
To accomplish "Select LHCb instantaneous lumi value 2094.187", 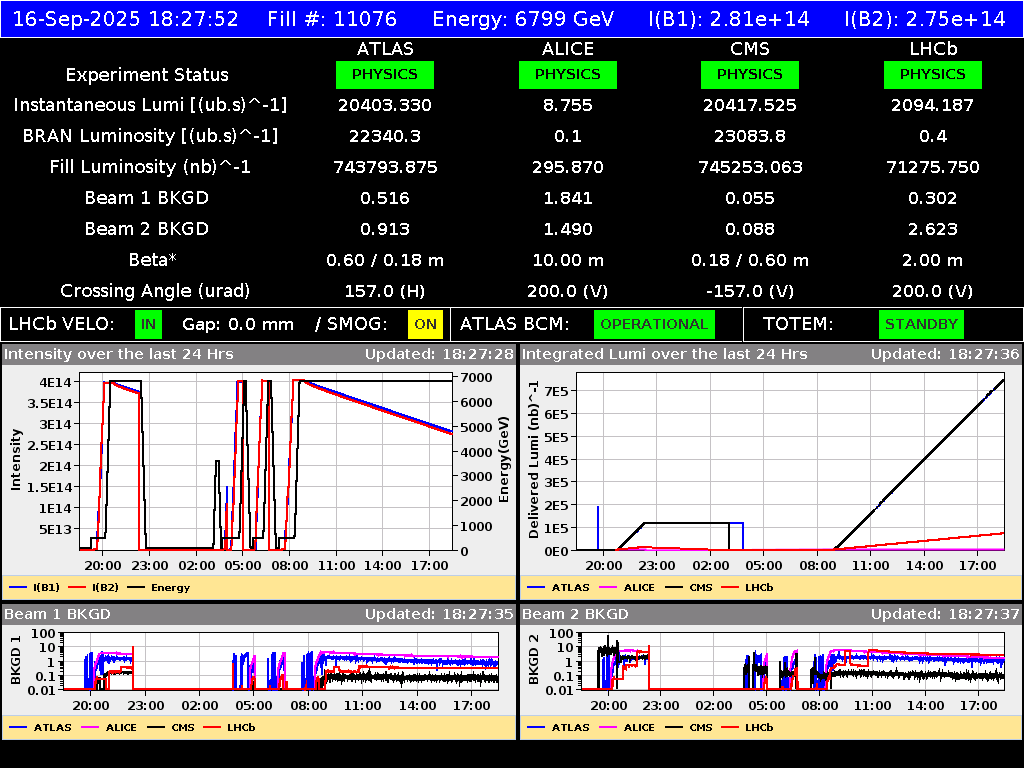I will (933, 105).
